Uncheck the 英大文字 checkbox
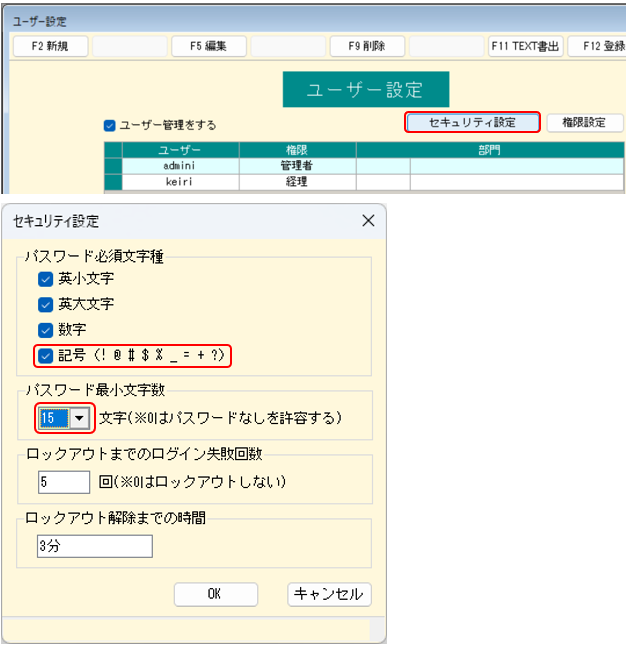The width and height of the screenshot is (627, 647). (x=45, y=304)
